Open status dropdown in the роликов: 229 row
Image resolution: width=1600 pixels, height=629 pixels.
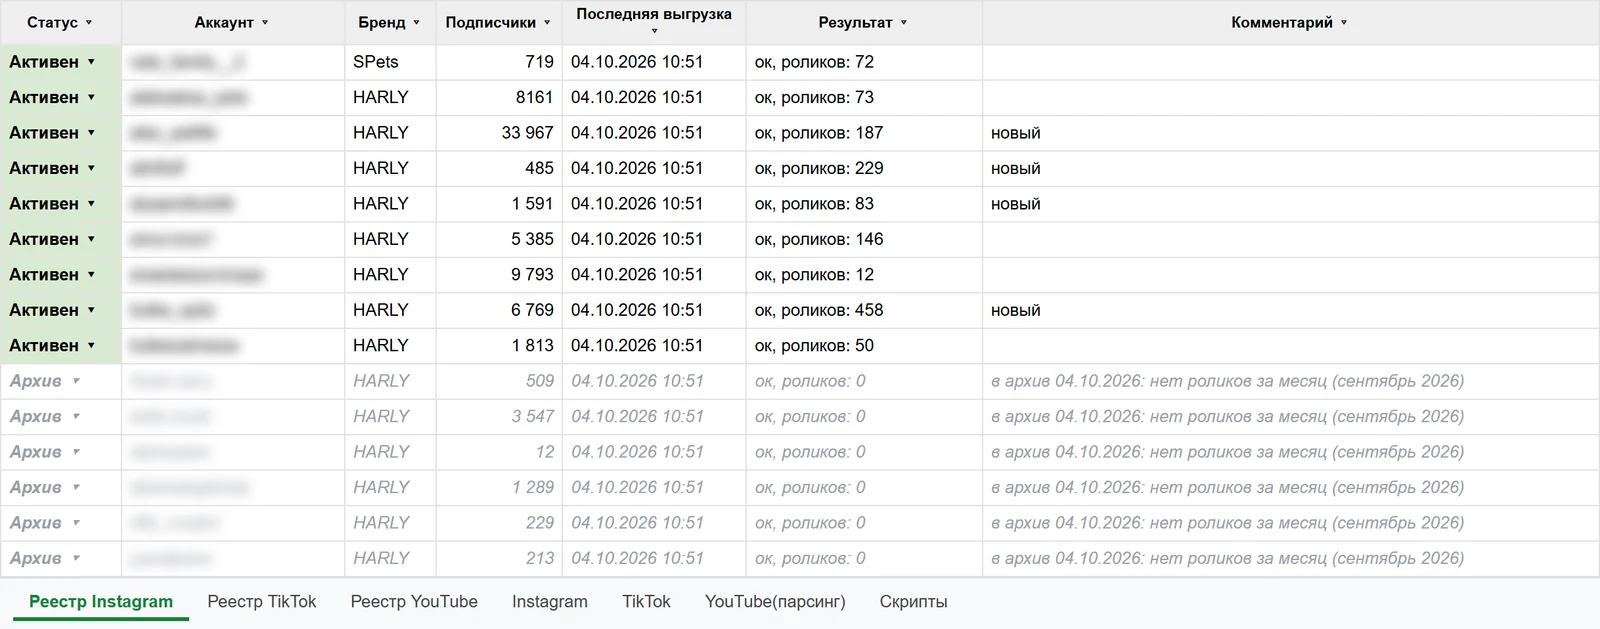click(91, 168)
